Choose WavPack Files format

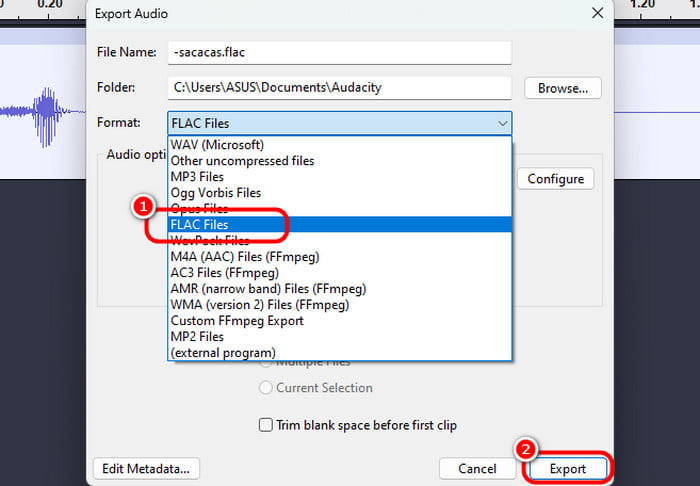coord(339,241)
